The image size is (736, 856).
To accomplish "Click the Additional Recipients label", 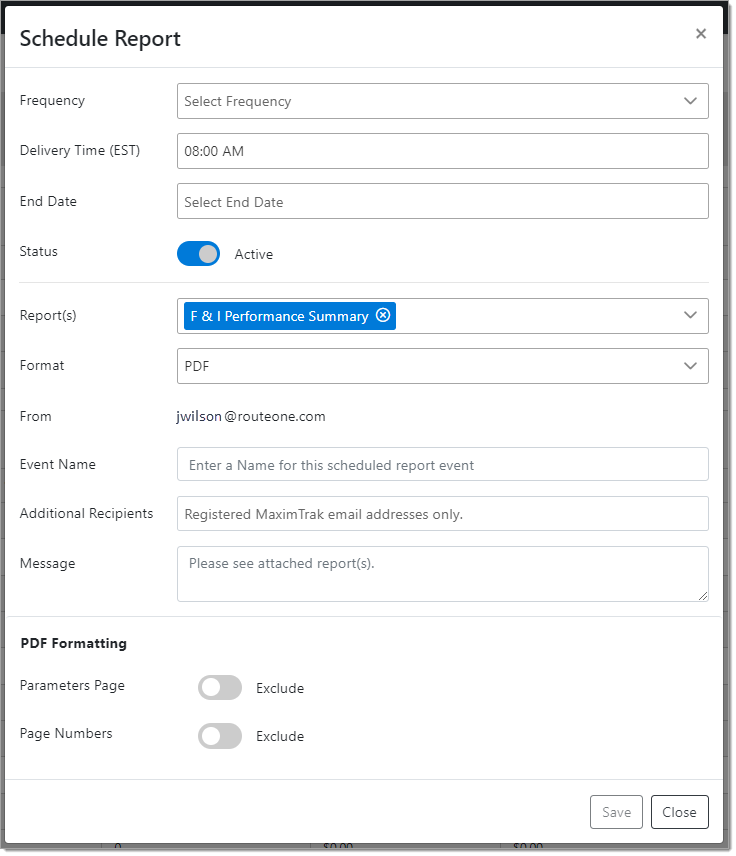I will click(x=86, y=513).
